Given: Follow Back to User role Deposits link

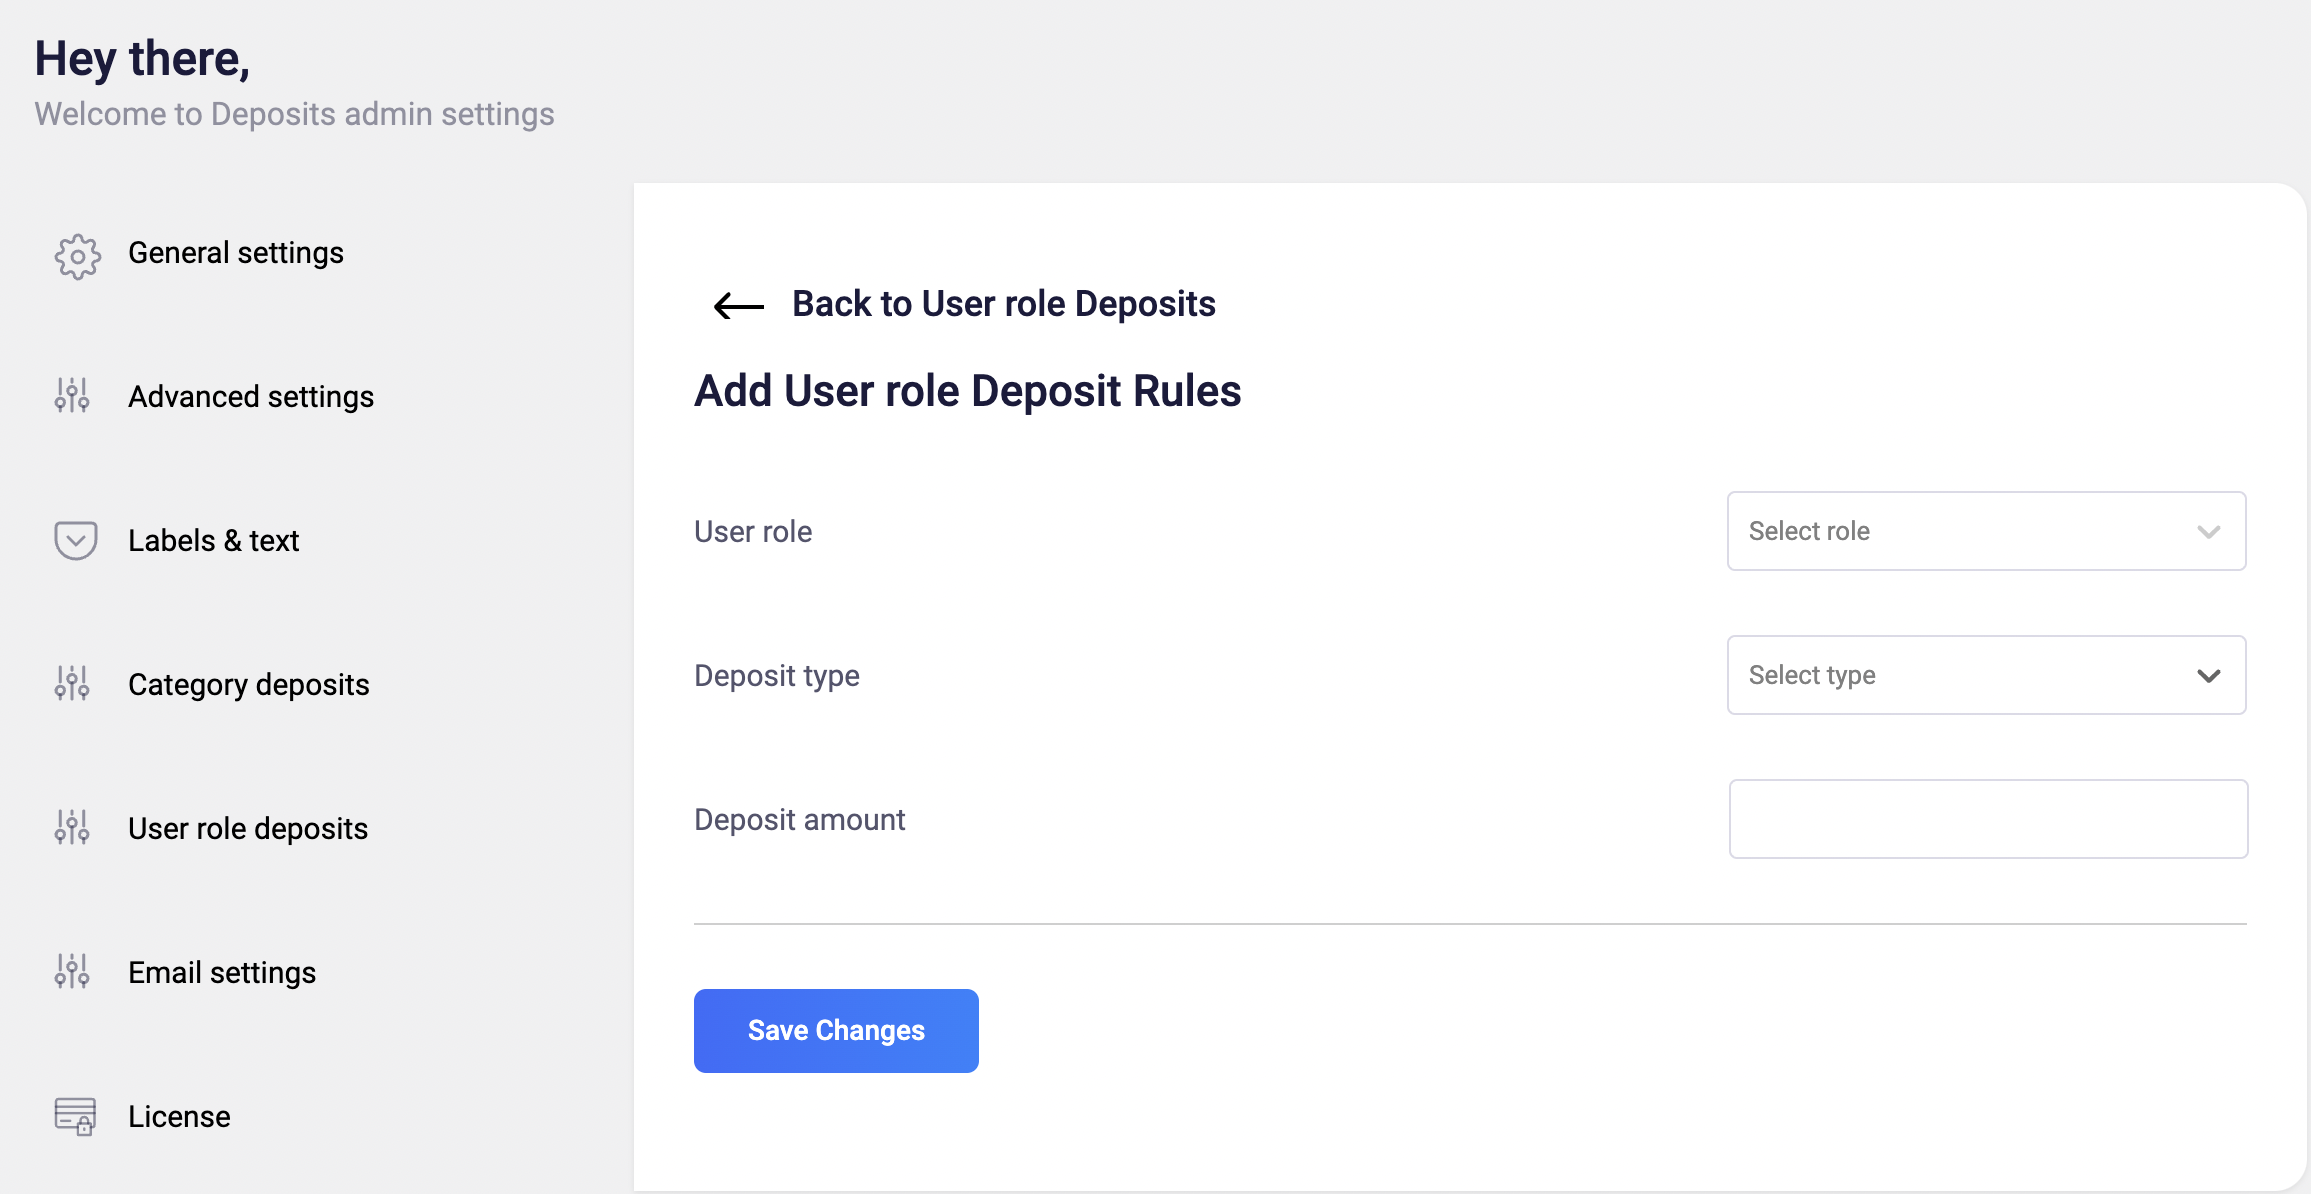Looking at the screenshot, I should [x=1004, y=304].
